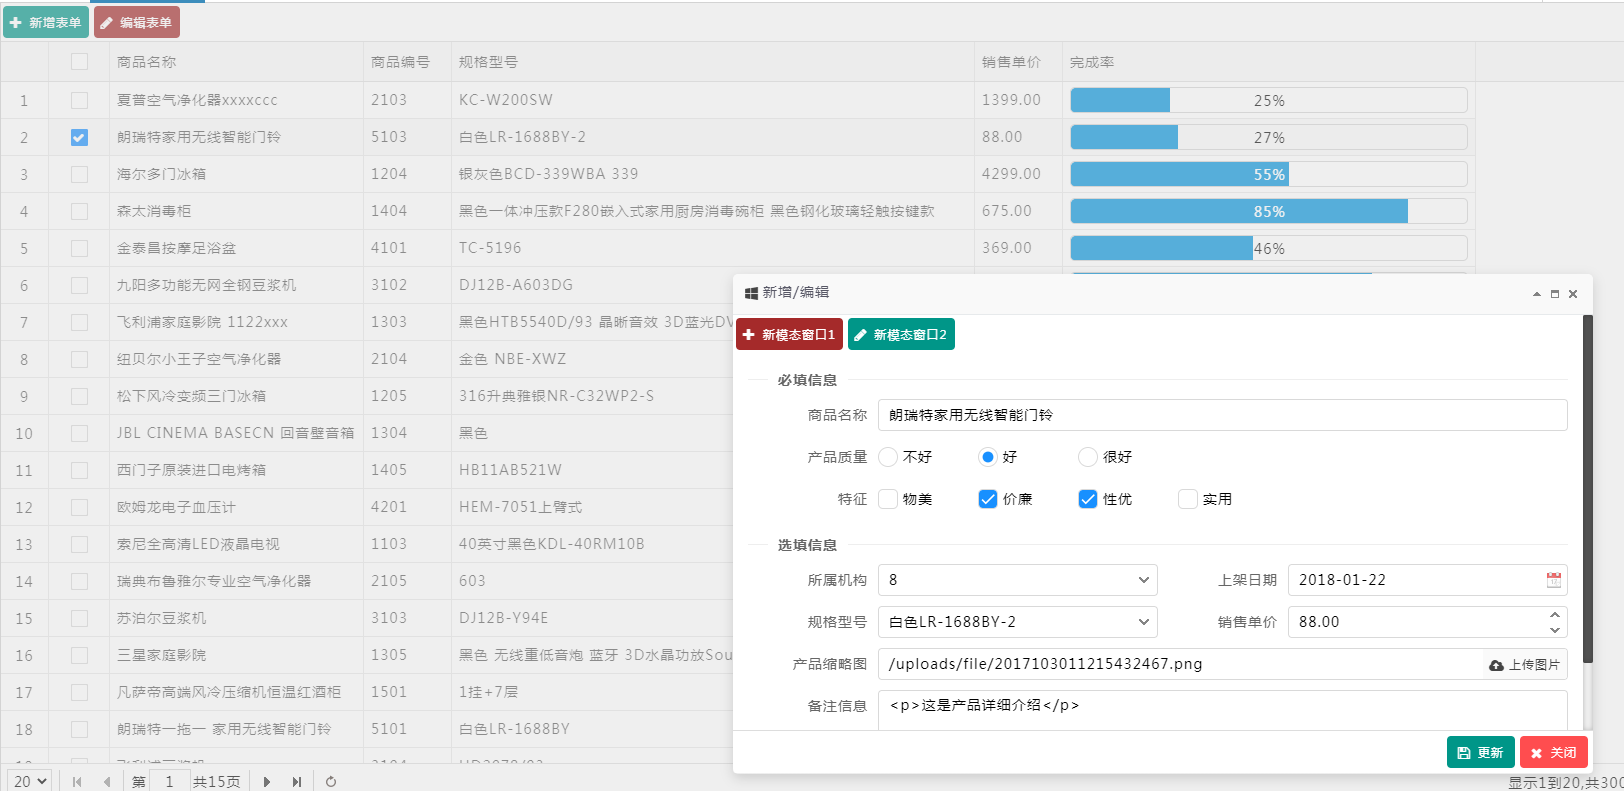Click the 欧姆龙电子血压计 row name

(176, 507)
